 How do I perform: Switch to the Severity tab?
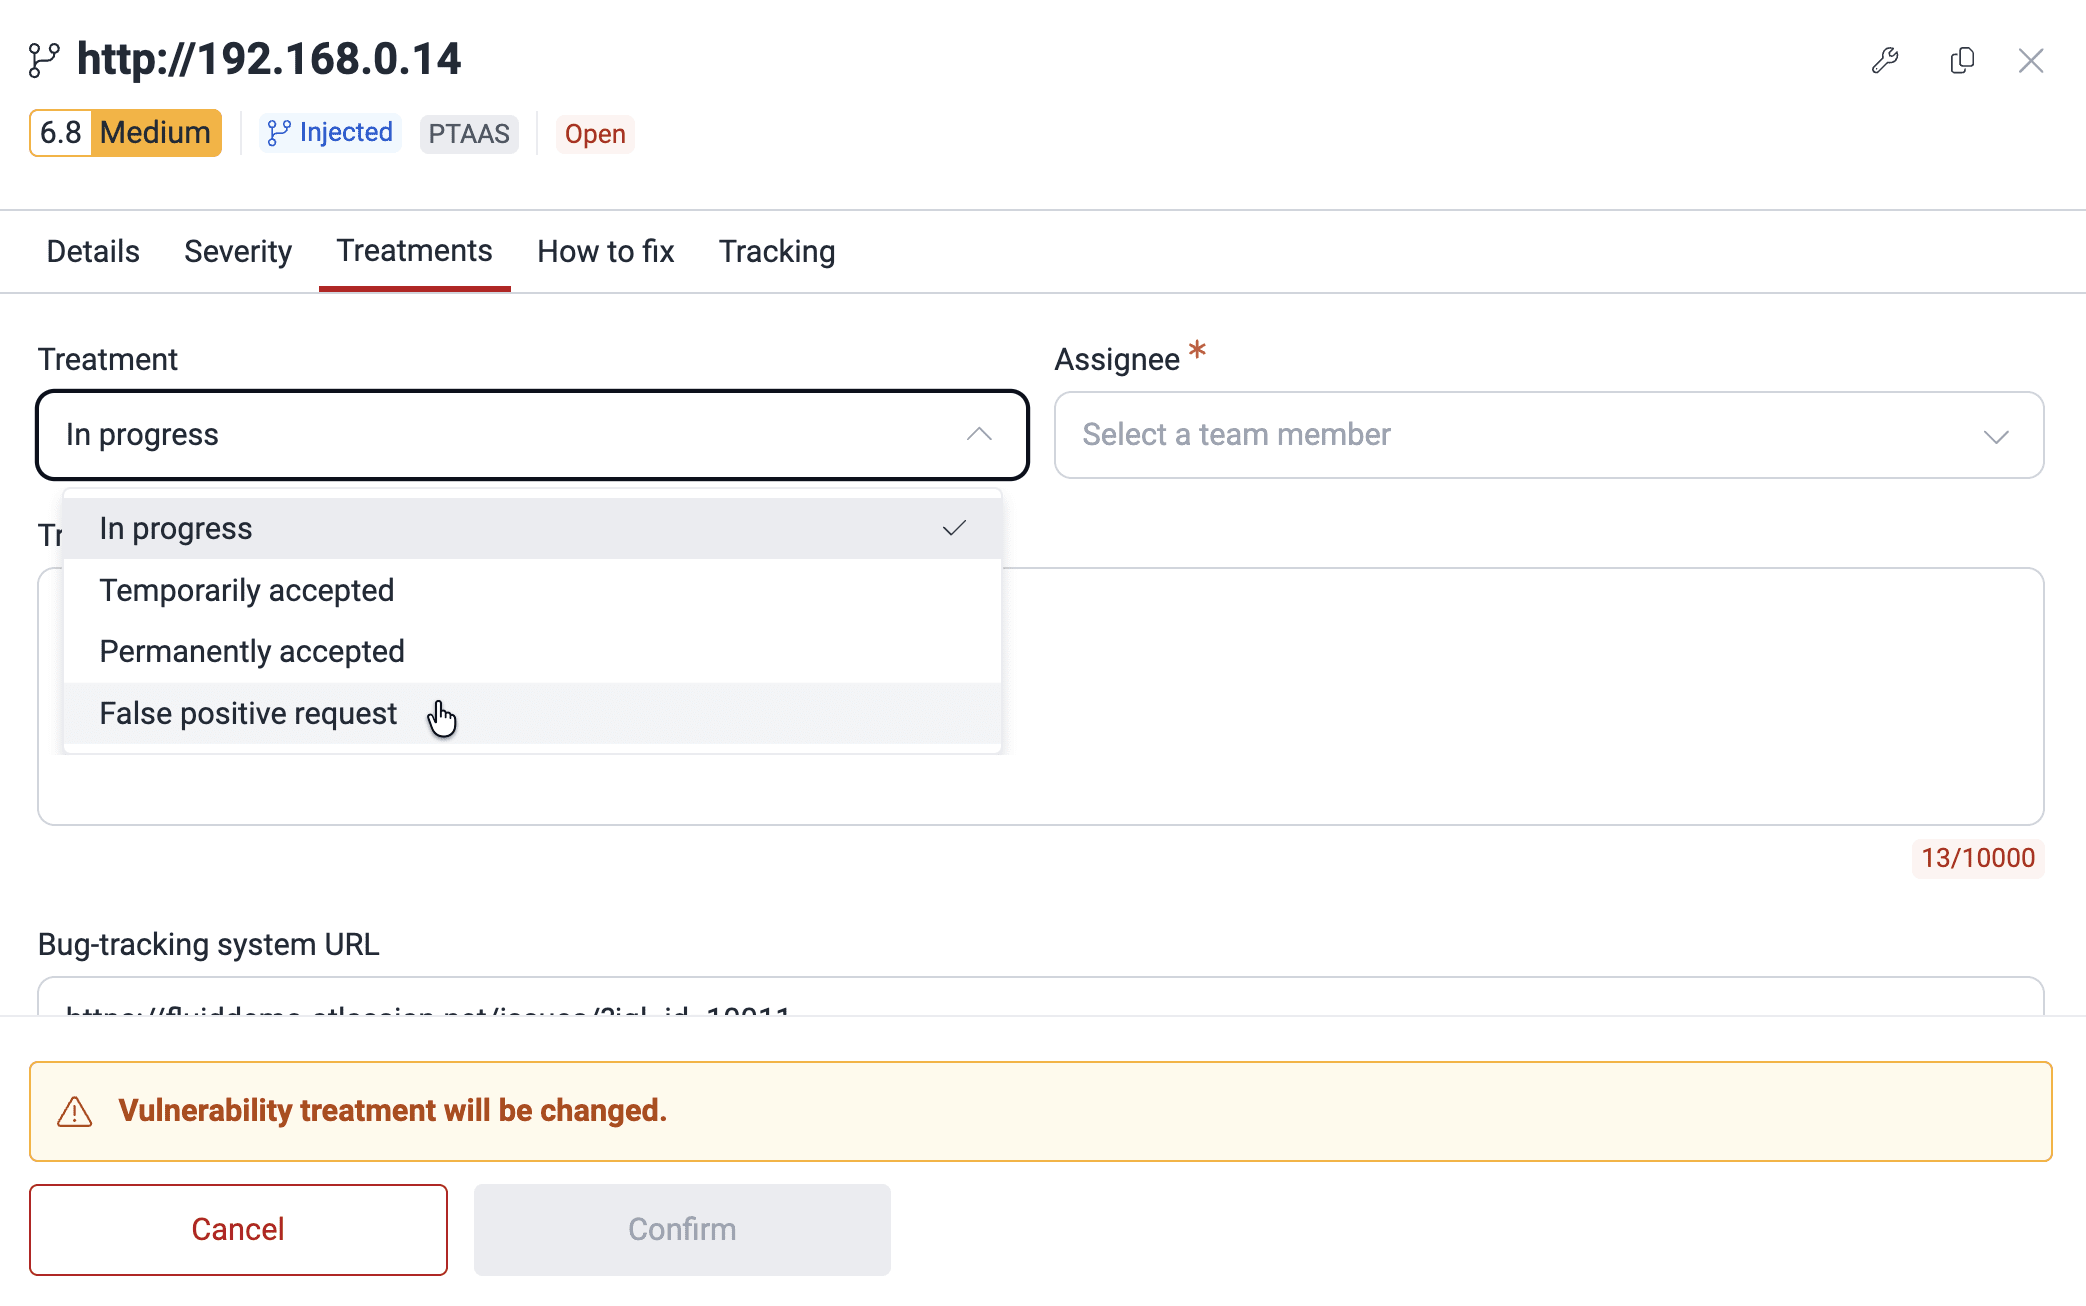click(238, 251)
